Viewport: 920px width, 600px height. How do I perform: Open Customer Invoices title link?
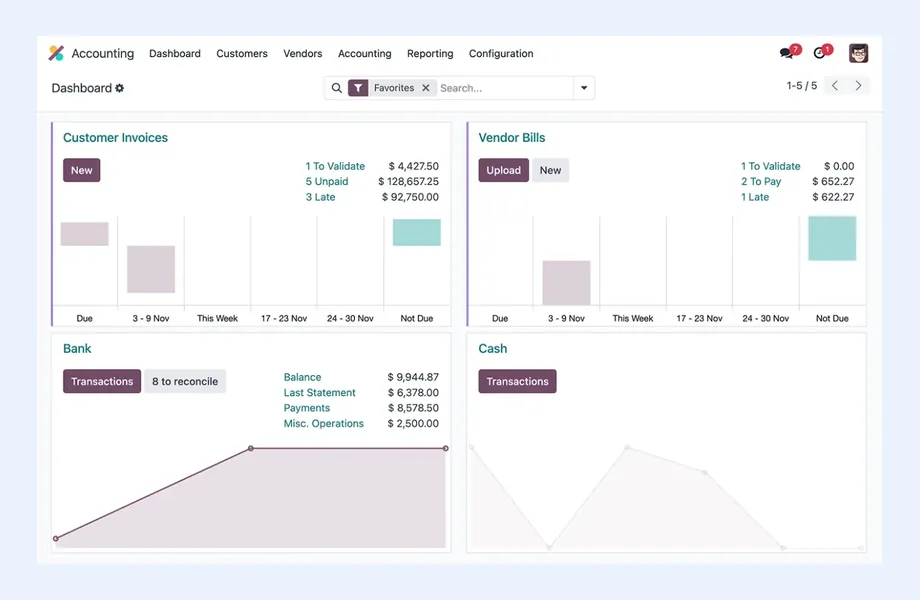116,138
